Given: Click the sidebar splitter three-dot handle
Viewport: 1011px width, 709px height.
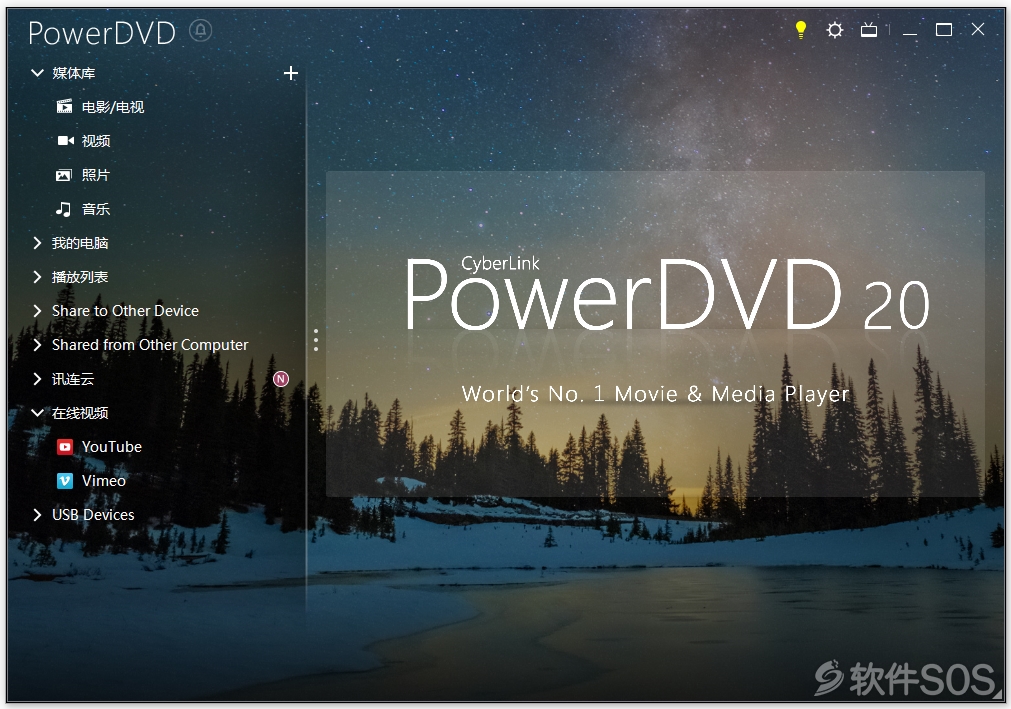Looking at the screenshot, I should tap(316, 340).
